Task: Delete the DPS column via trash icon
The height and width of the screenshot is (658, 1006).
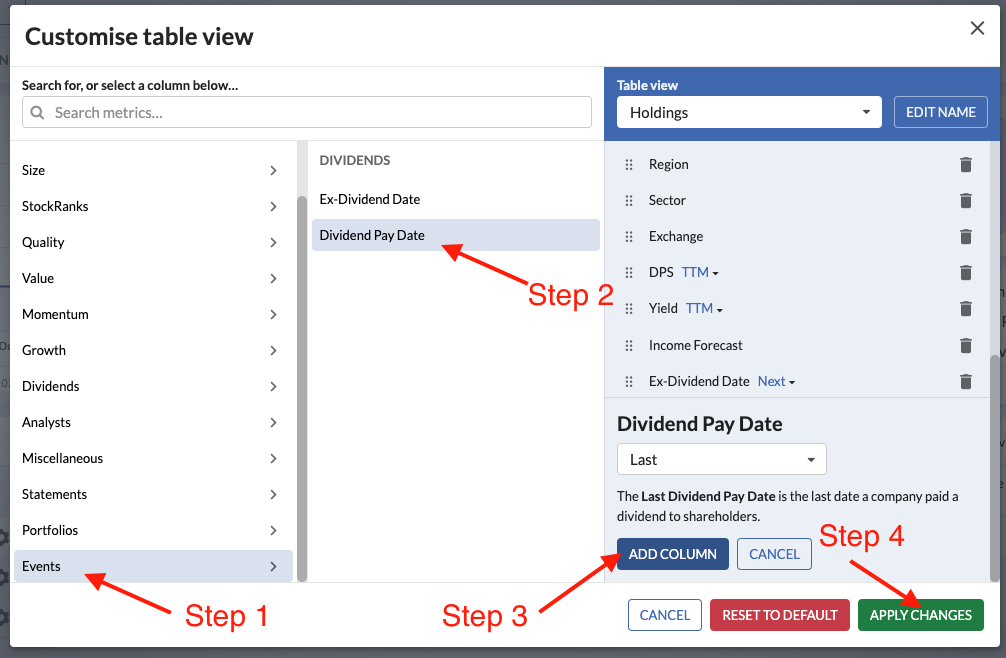Action: (x=965, y=272)
